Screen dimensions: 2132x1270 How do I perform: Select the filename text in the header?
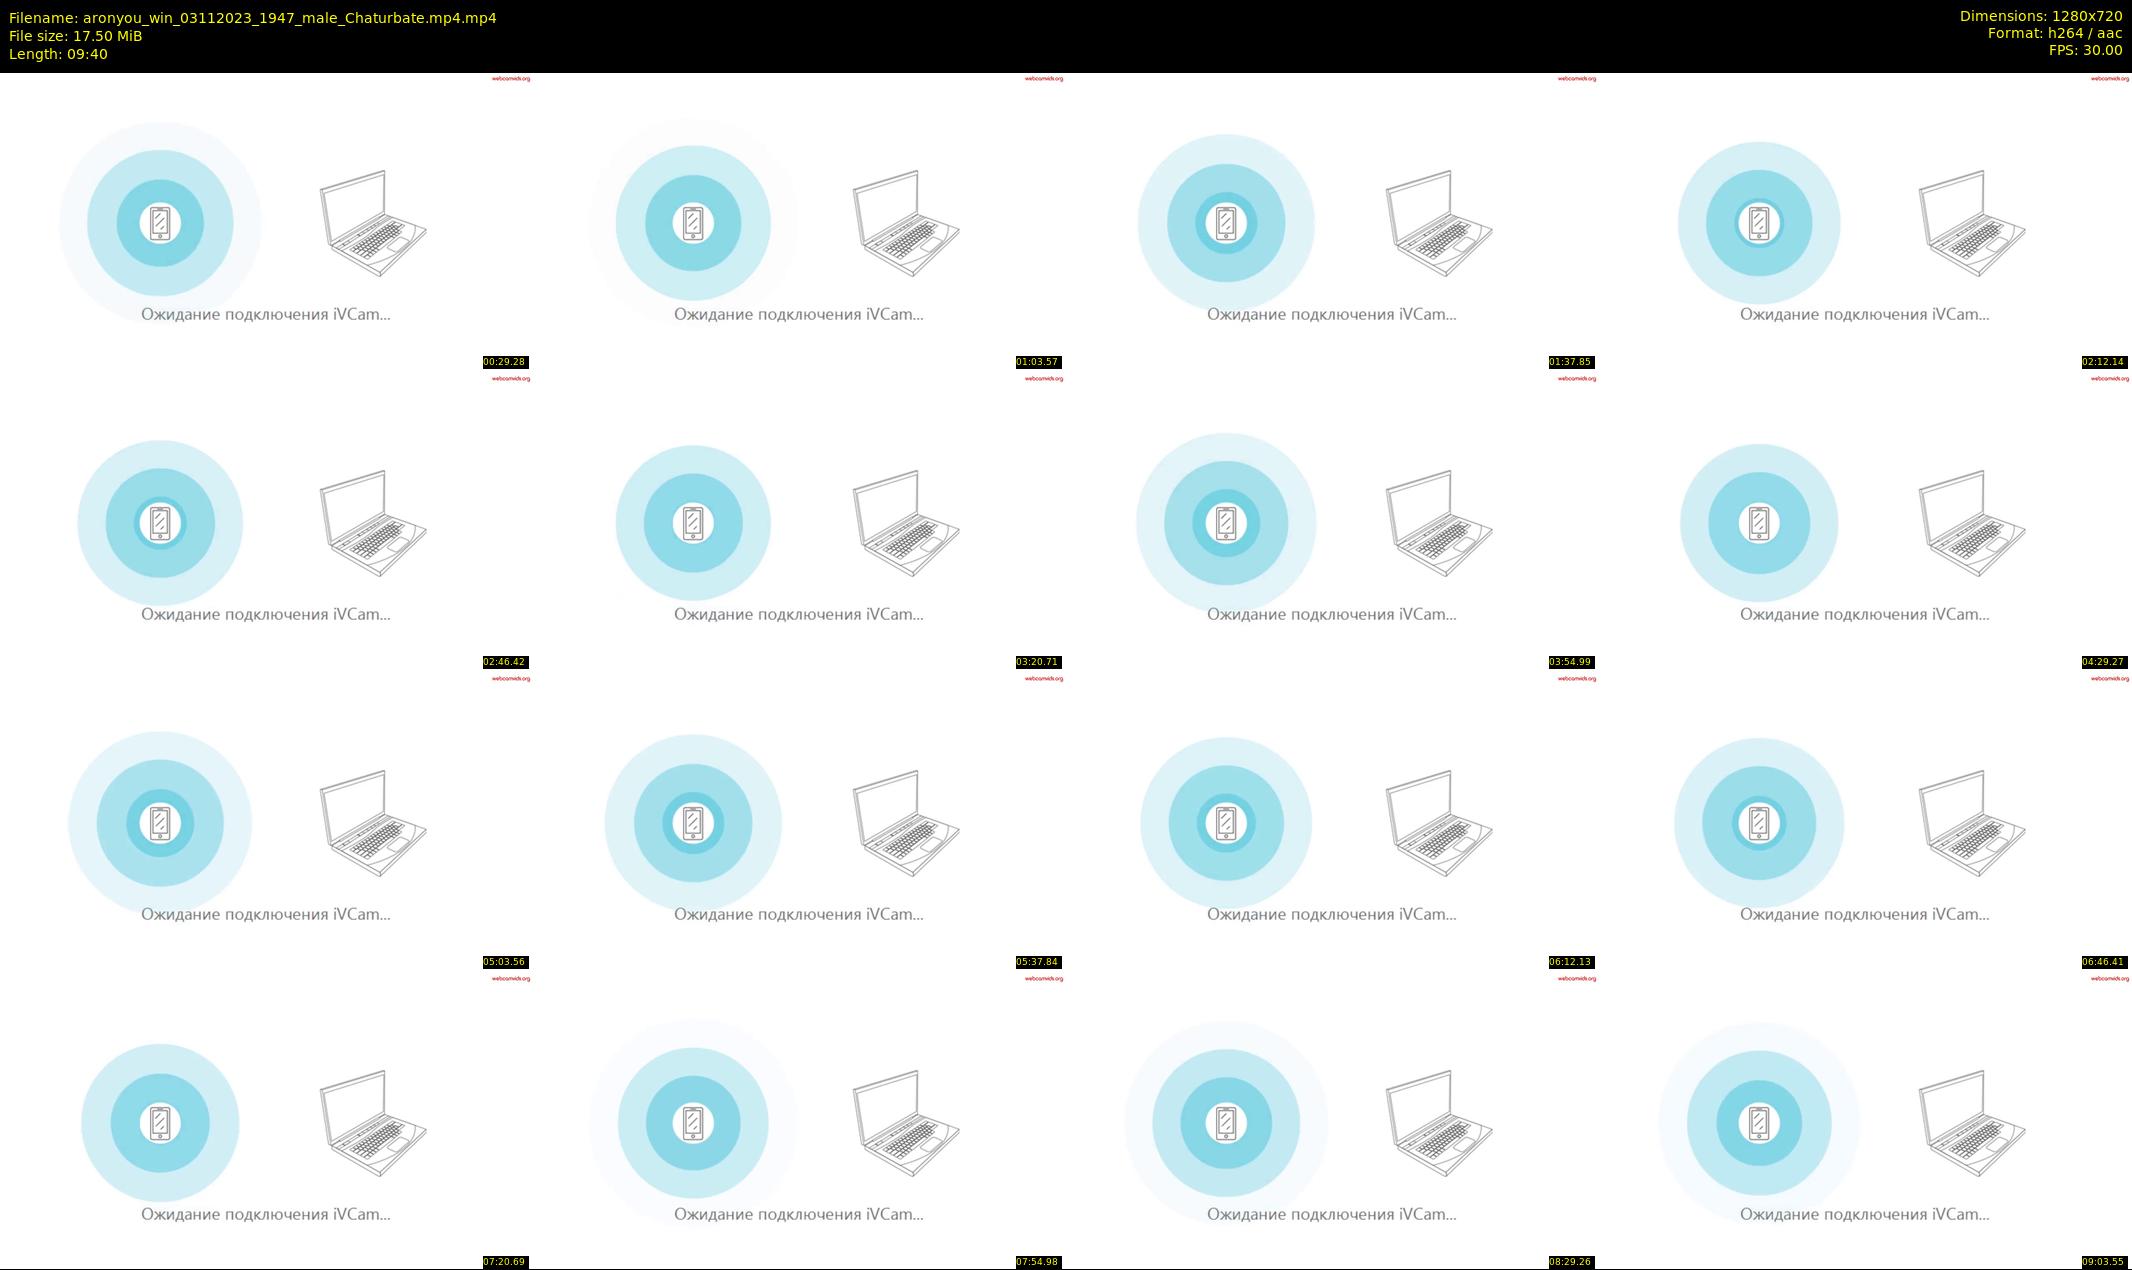tap(253, 18)
